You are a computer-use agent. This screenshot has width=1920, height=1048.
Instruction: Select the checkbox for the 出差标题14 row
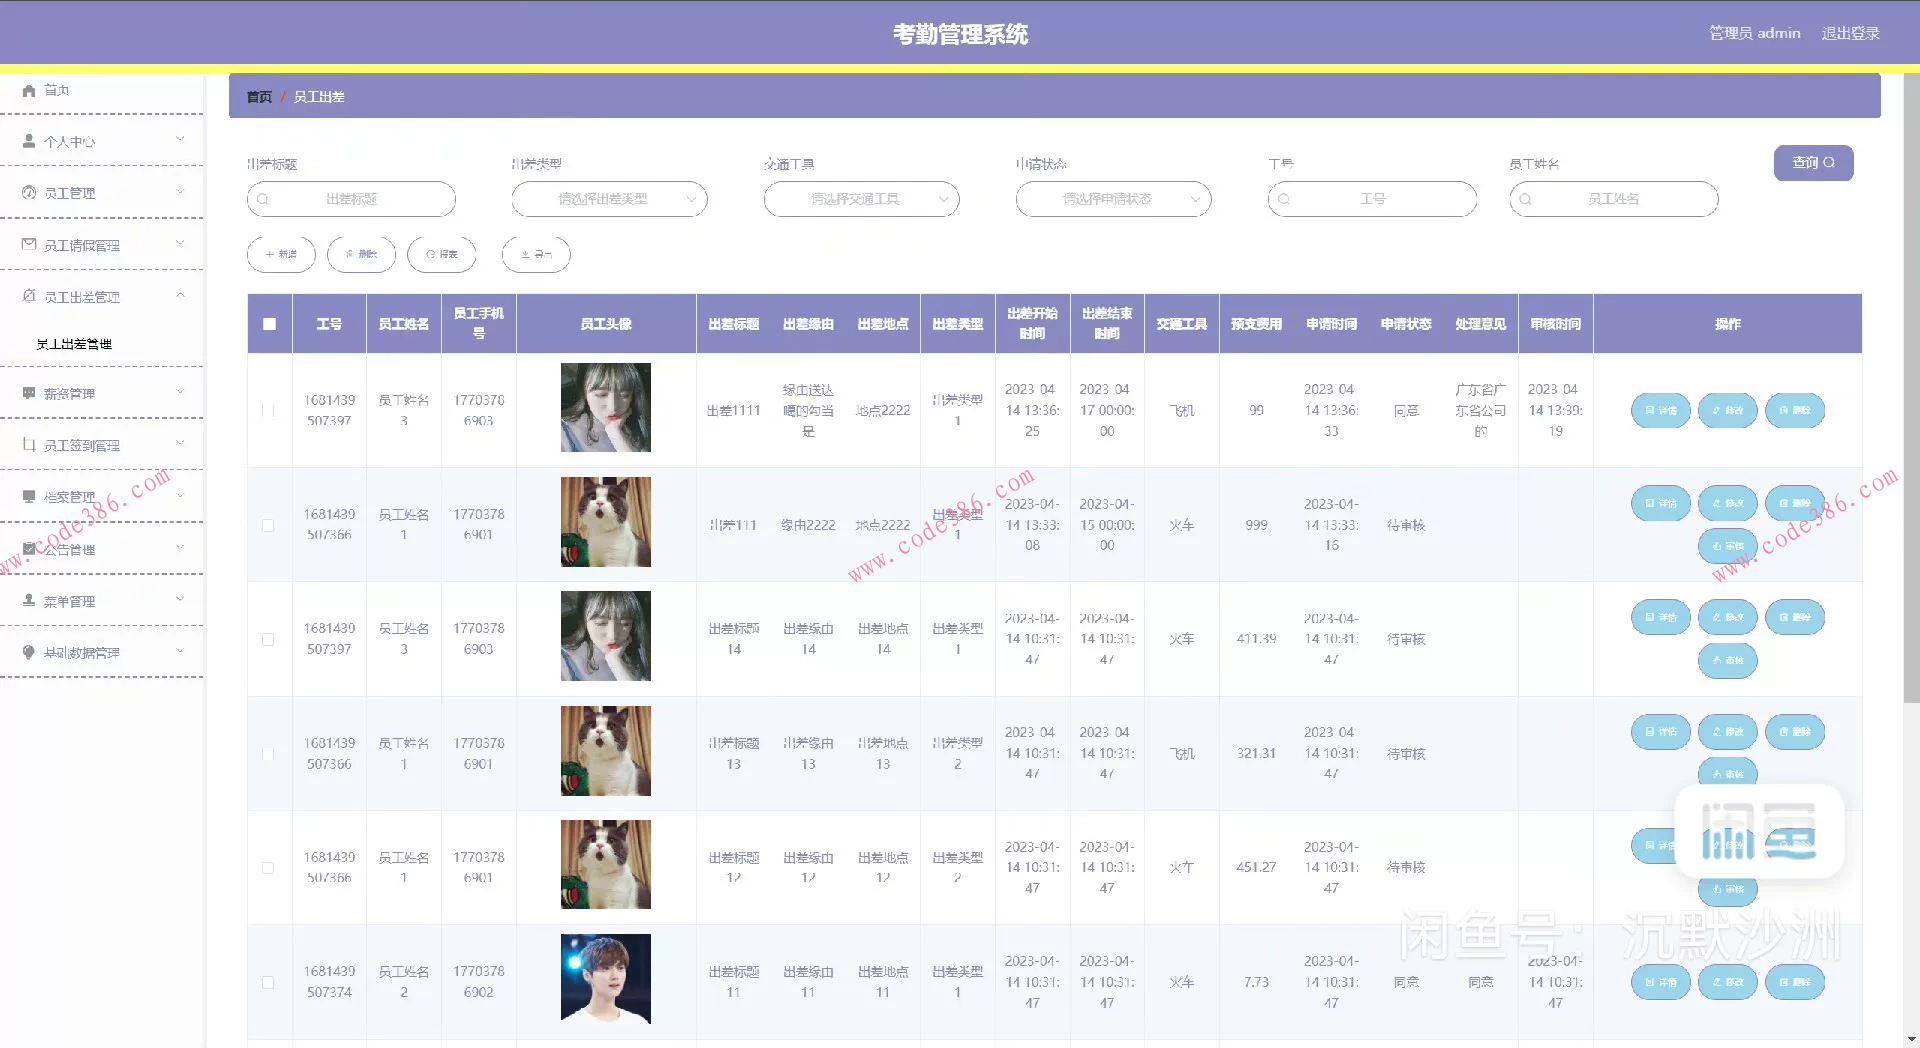point(268,639)
